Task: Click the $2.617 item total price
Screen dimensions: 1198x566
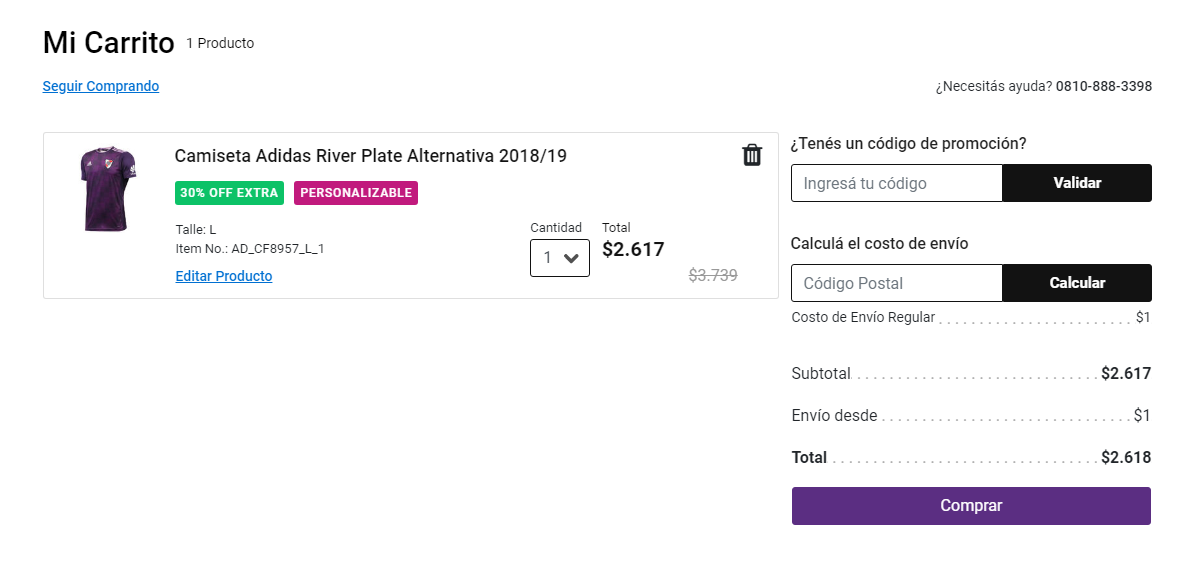Action: point(633,249)
